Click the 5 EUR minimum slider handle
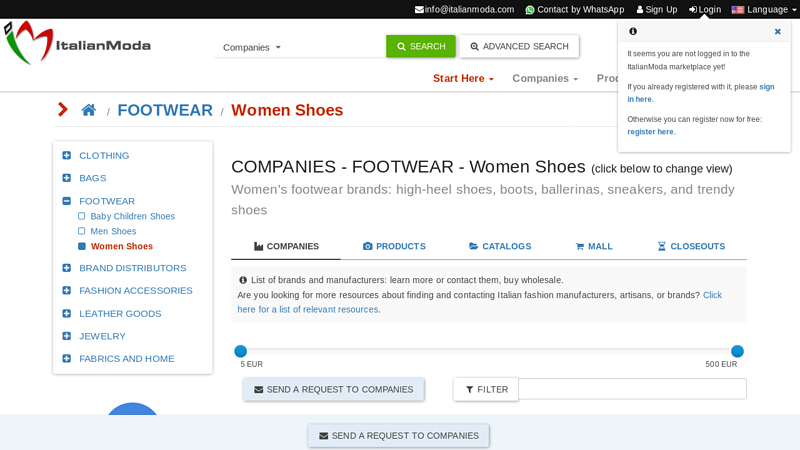The width and height of the screenshot is (800, 450). tap(240, 351)
